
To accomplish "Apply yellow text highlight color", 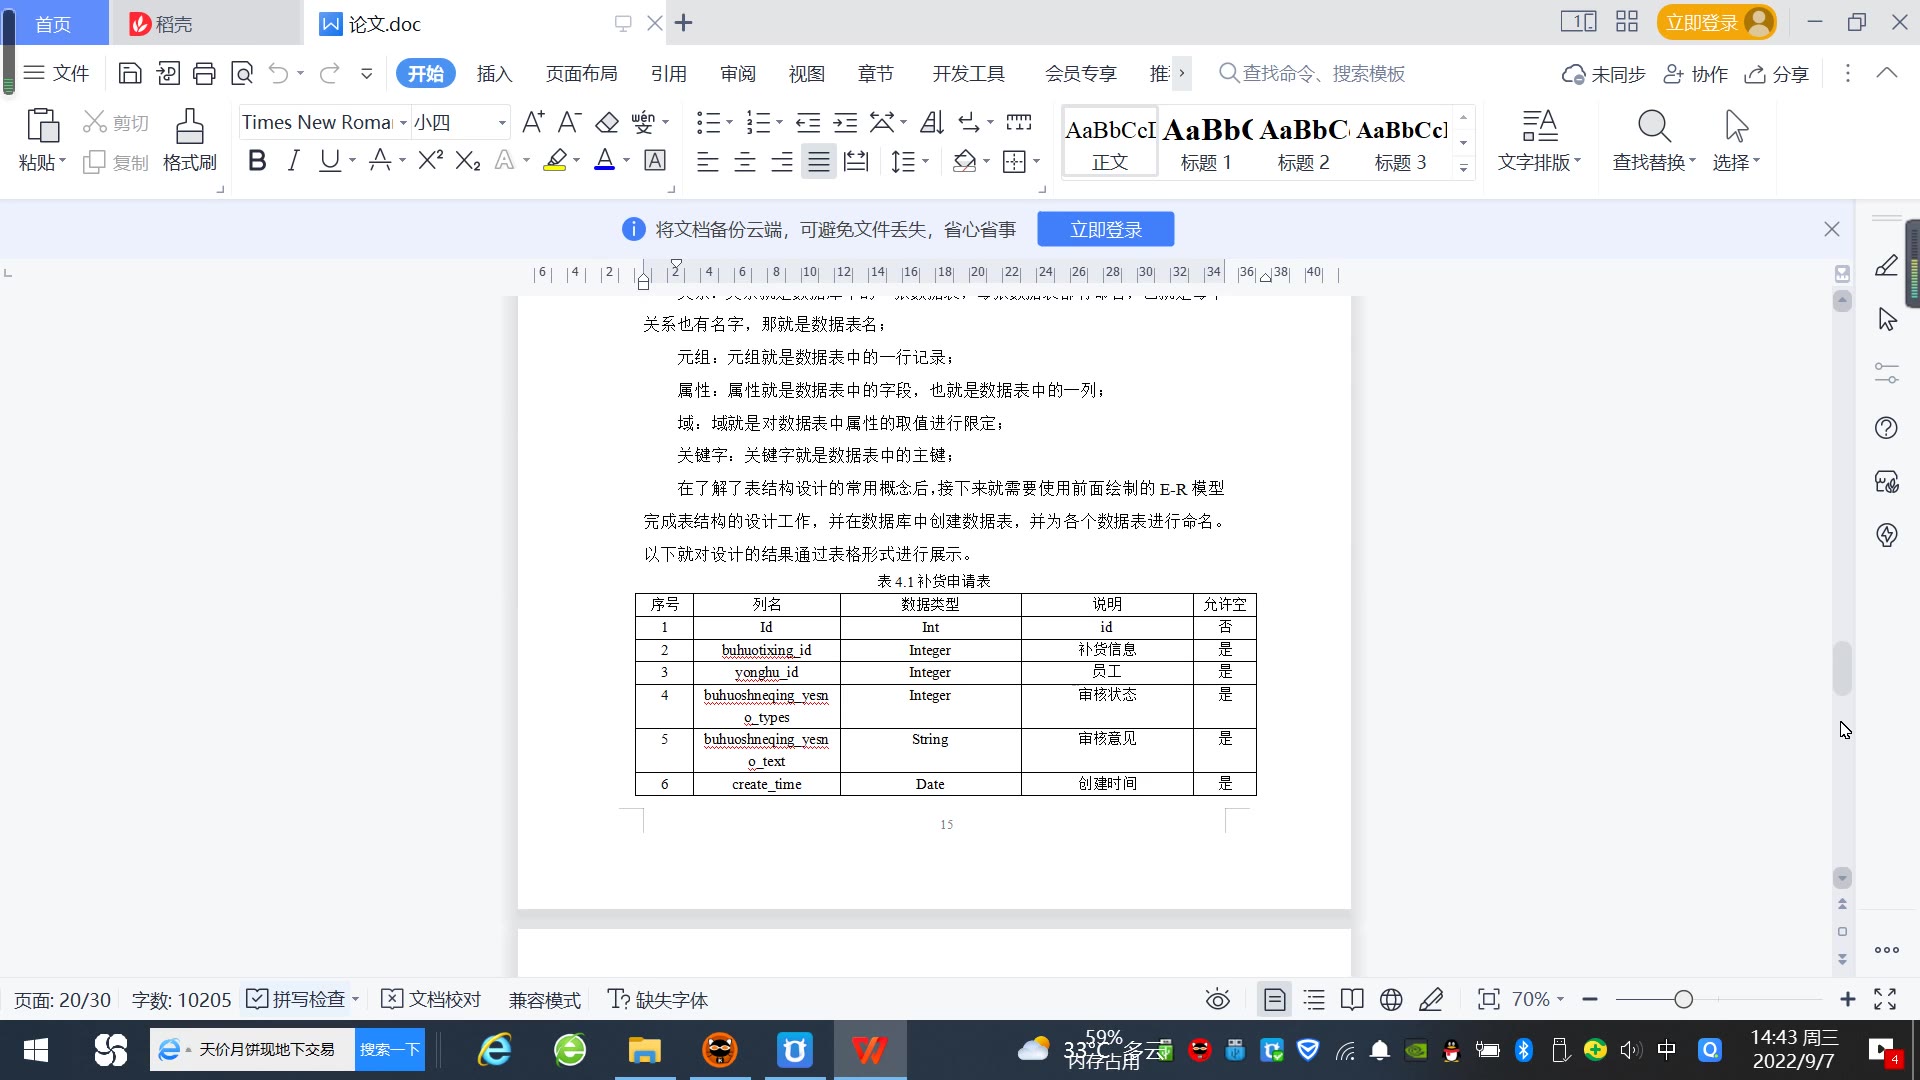I will tap(555, 160).
